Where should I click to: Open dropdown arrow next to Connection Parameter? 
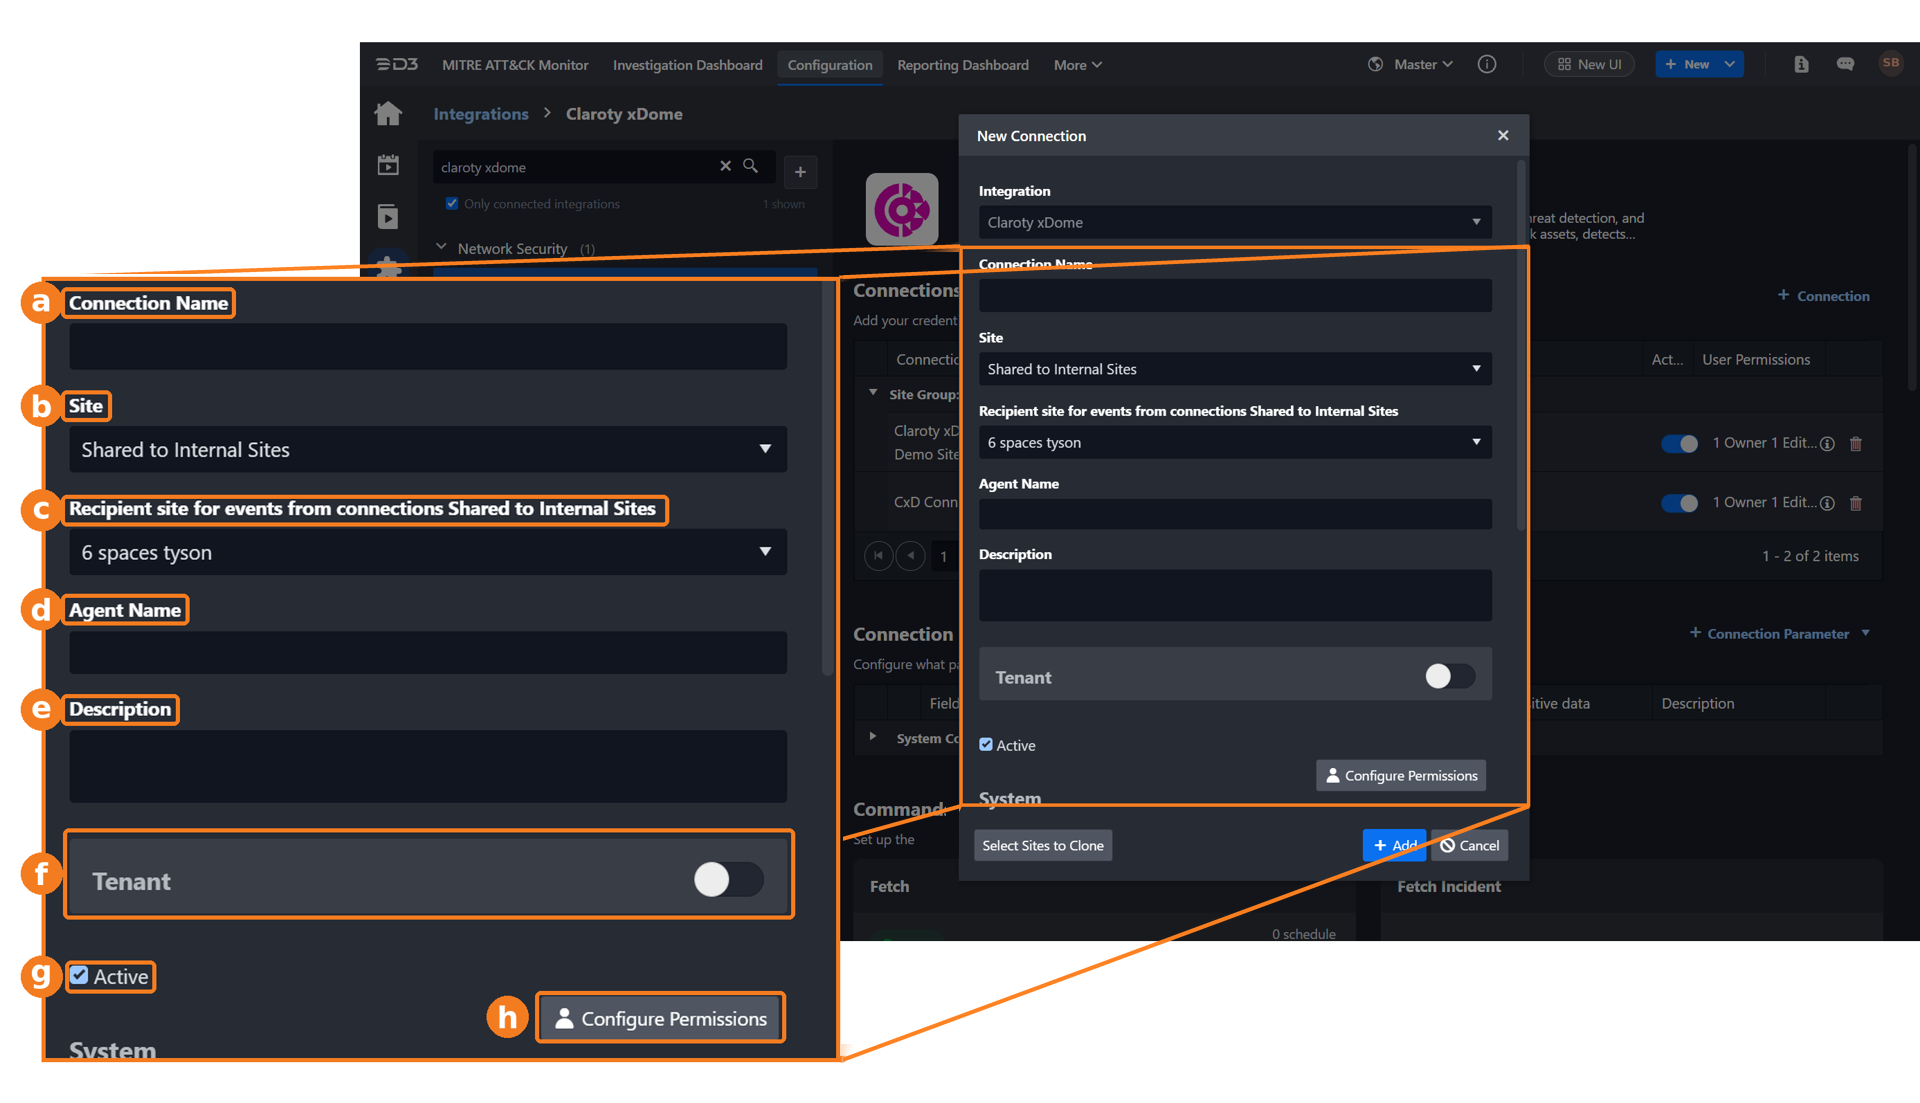pos(1865,633)
